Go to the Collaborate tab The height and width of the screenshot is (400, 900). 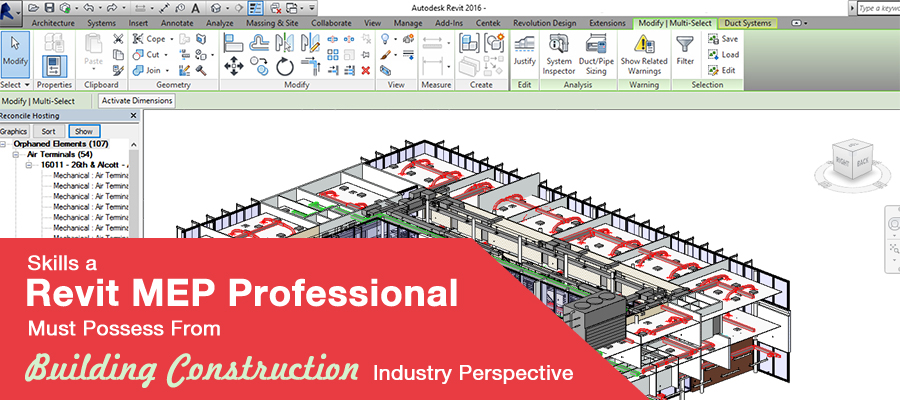click(x=331, y=23)
